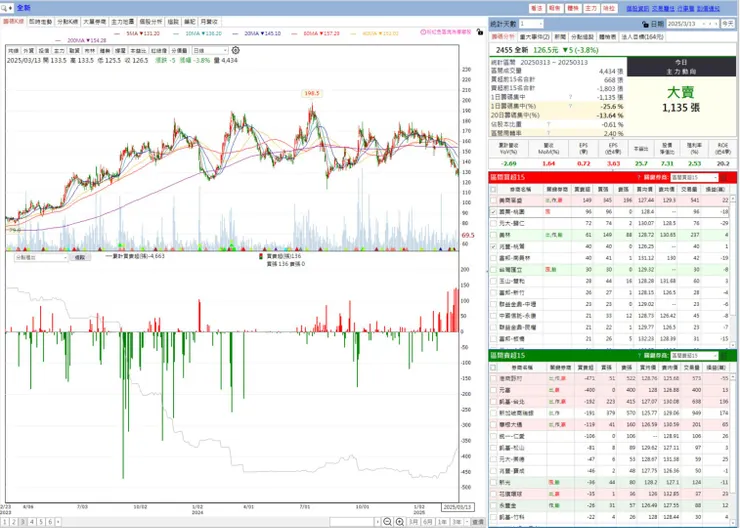This screenshot has height=528, width=740.
Task: Tick the checkbox for 台灣匯立 row
Action: (494, 270)
